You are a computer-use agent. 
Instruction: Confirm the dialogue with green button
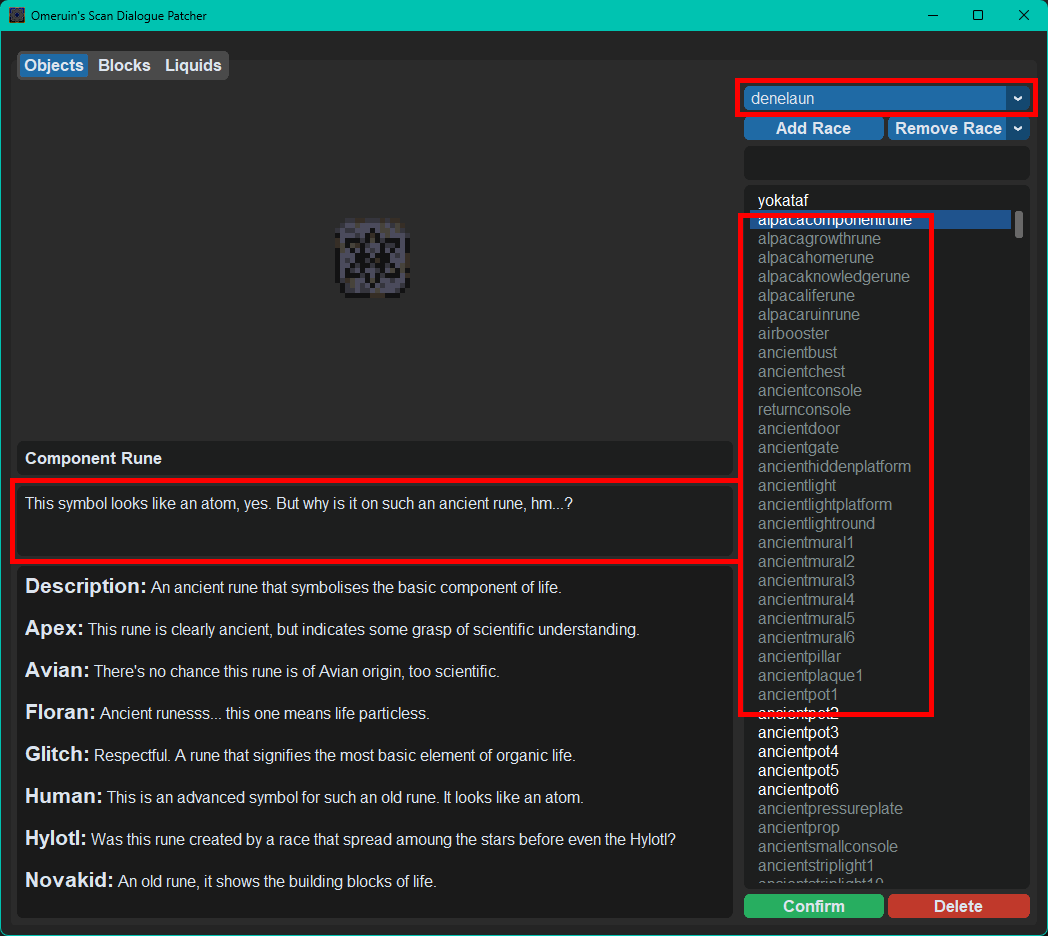(x=813, y=906)
